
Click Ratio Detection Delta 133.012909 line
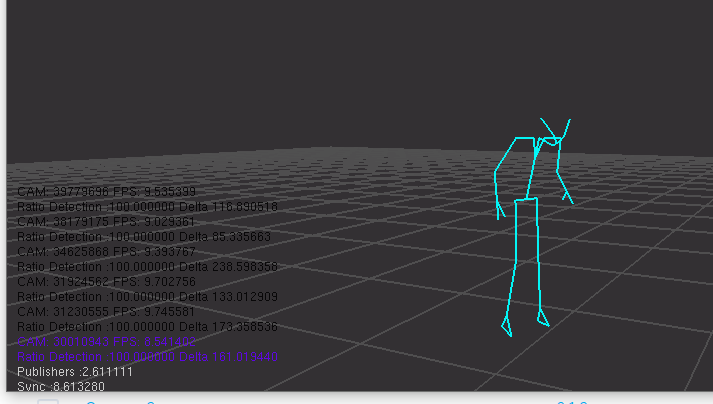pos(147,297)
